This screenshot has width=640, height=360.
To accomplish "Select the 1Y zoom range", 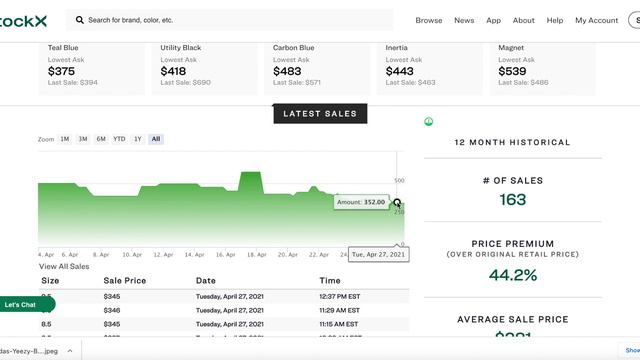I will tap(138, 139).
